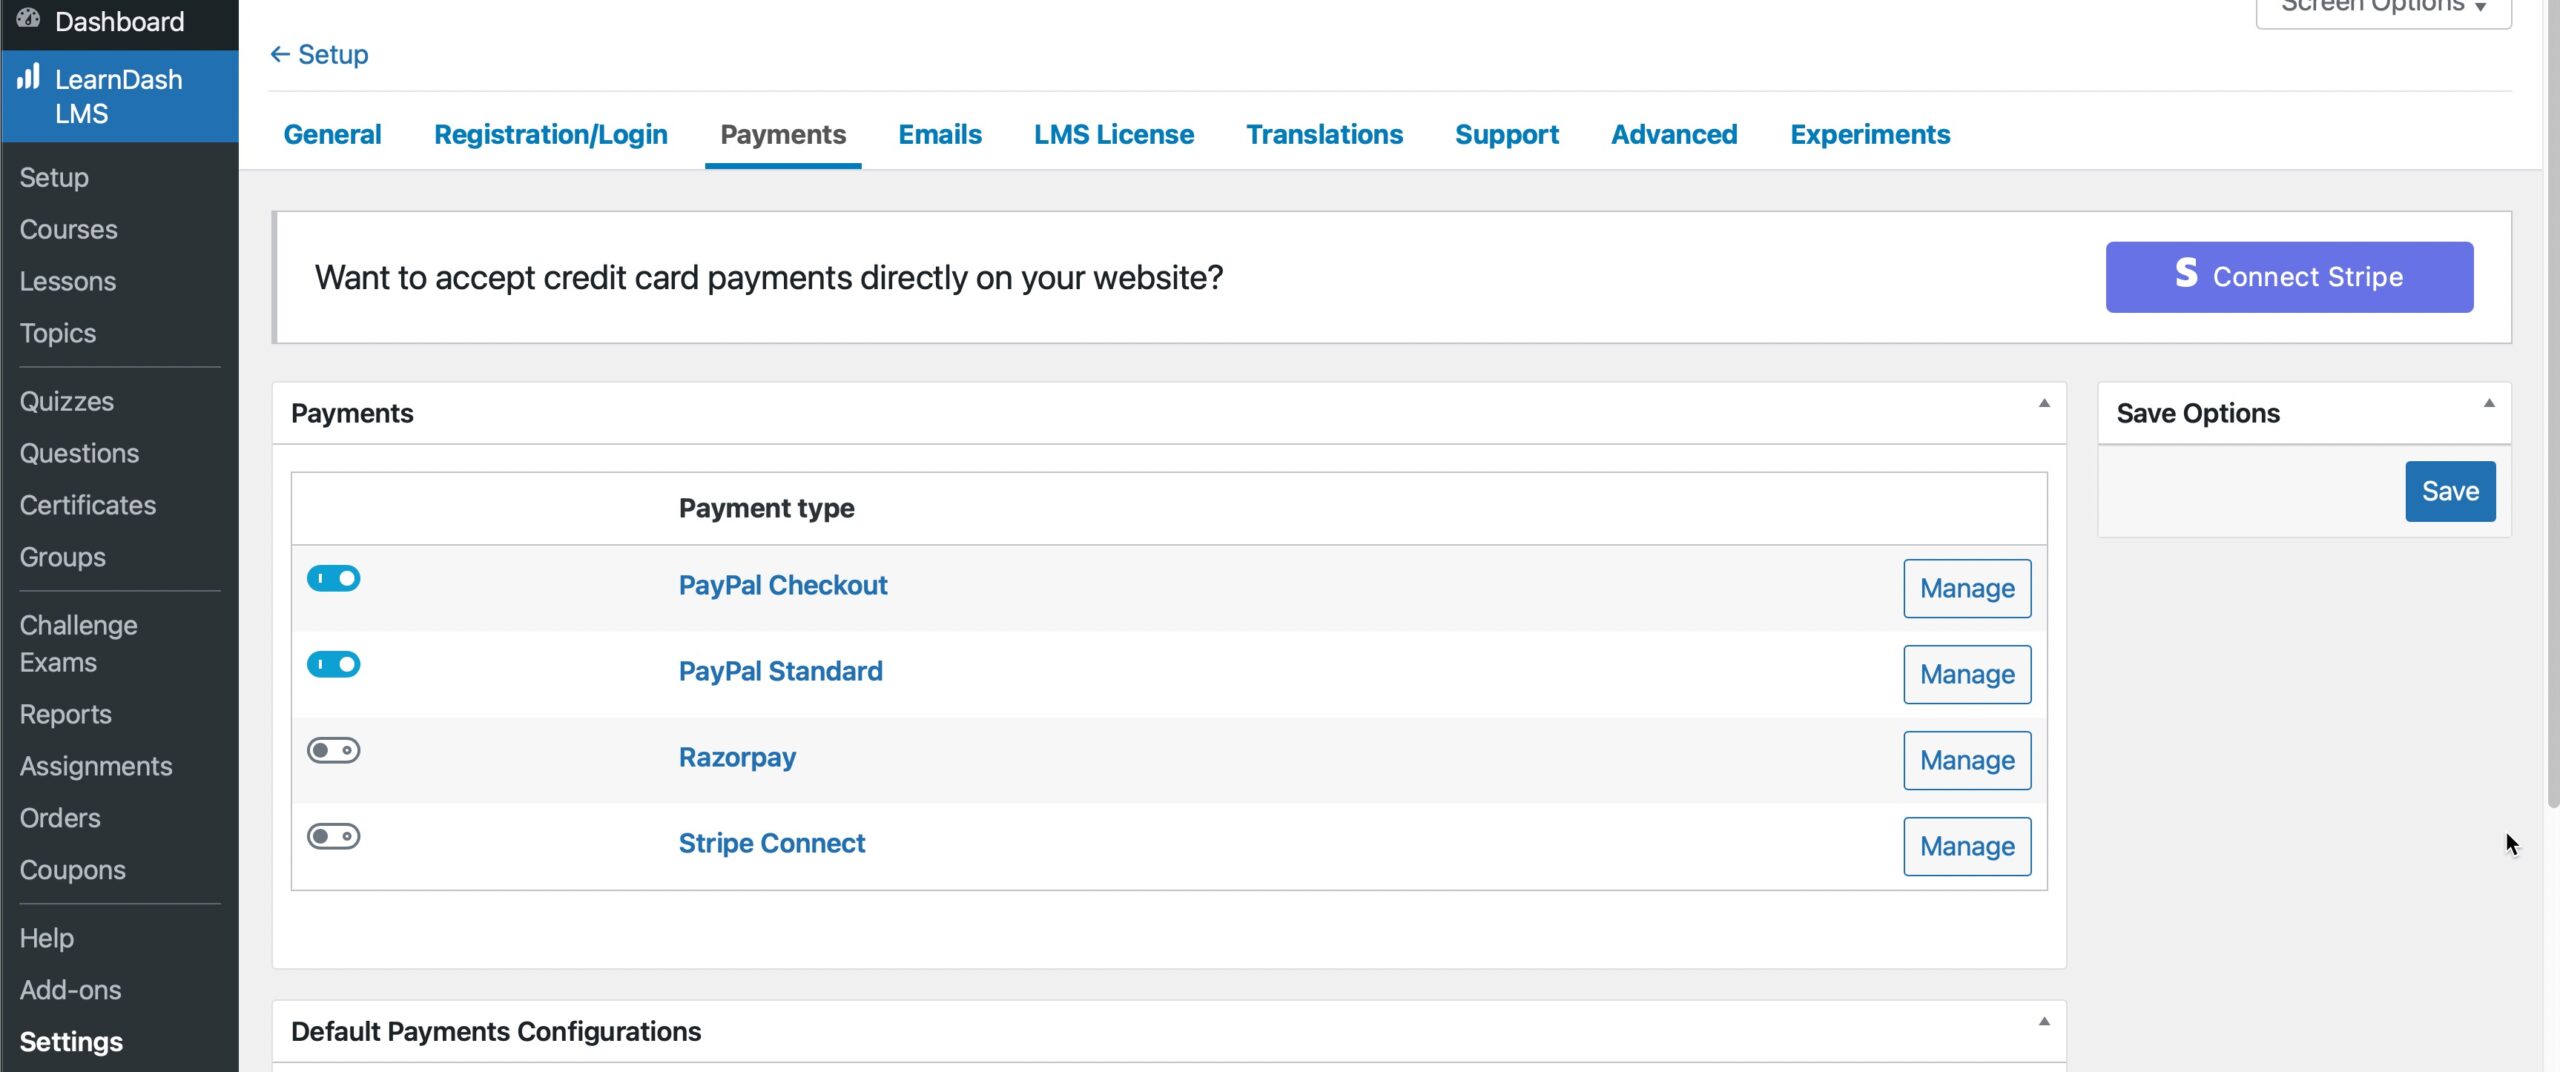Collapse the Save Options panel
Viewport: 2560px width, 1072px height.
coord(2489,403)
